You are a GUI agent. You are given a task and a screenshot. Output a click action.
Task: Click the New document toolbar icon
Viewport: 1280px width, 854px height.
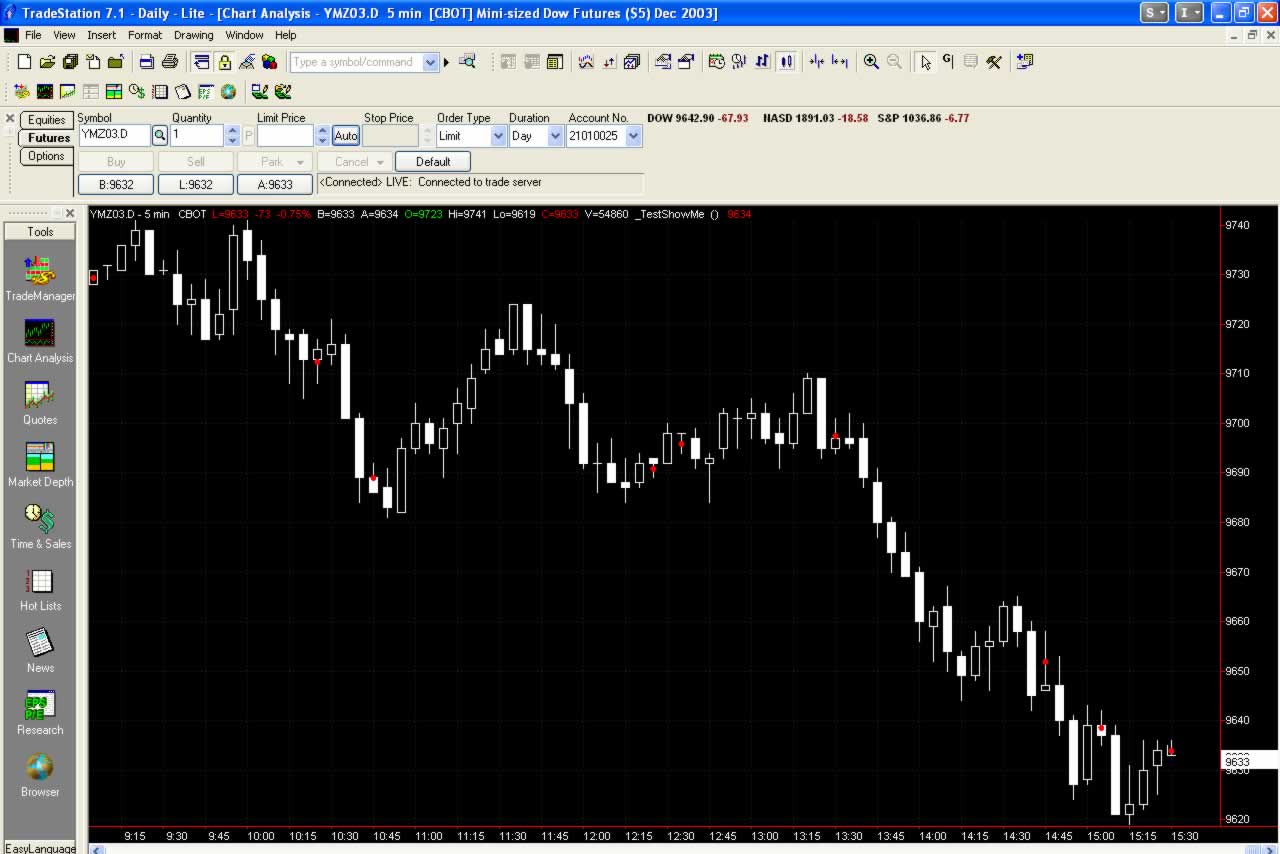24,62
